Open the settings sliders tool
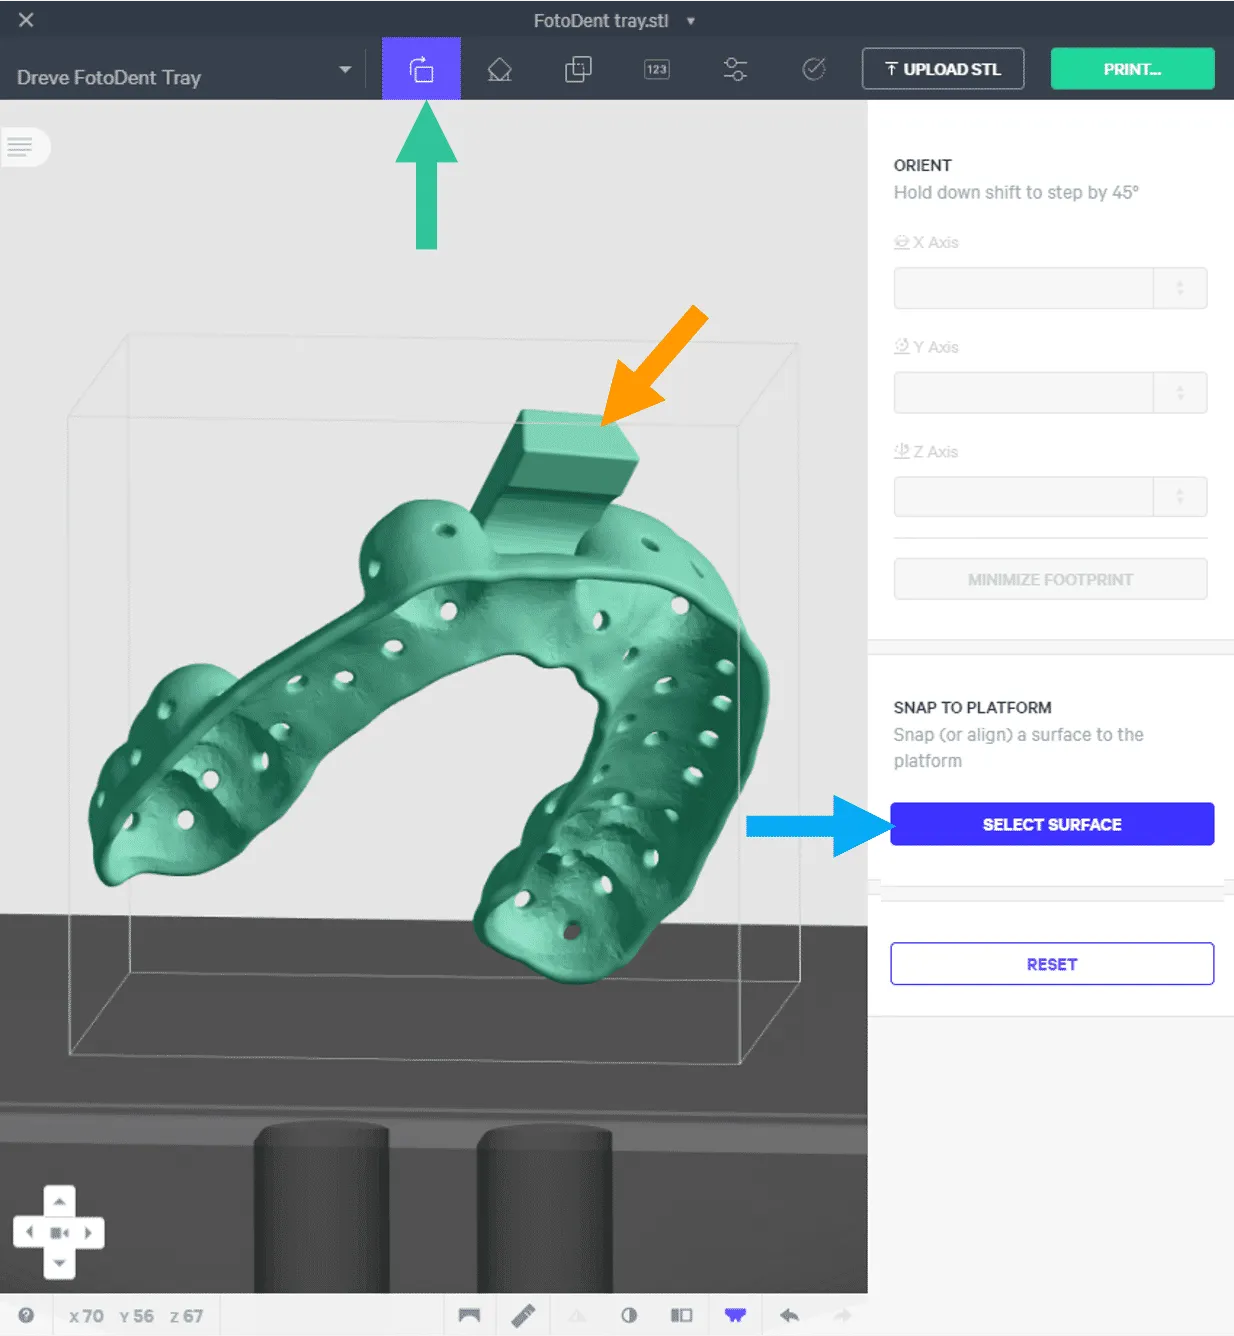The width and height of the screenshot is (1234, 1336). (x=735, y=69)
